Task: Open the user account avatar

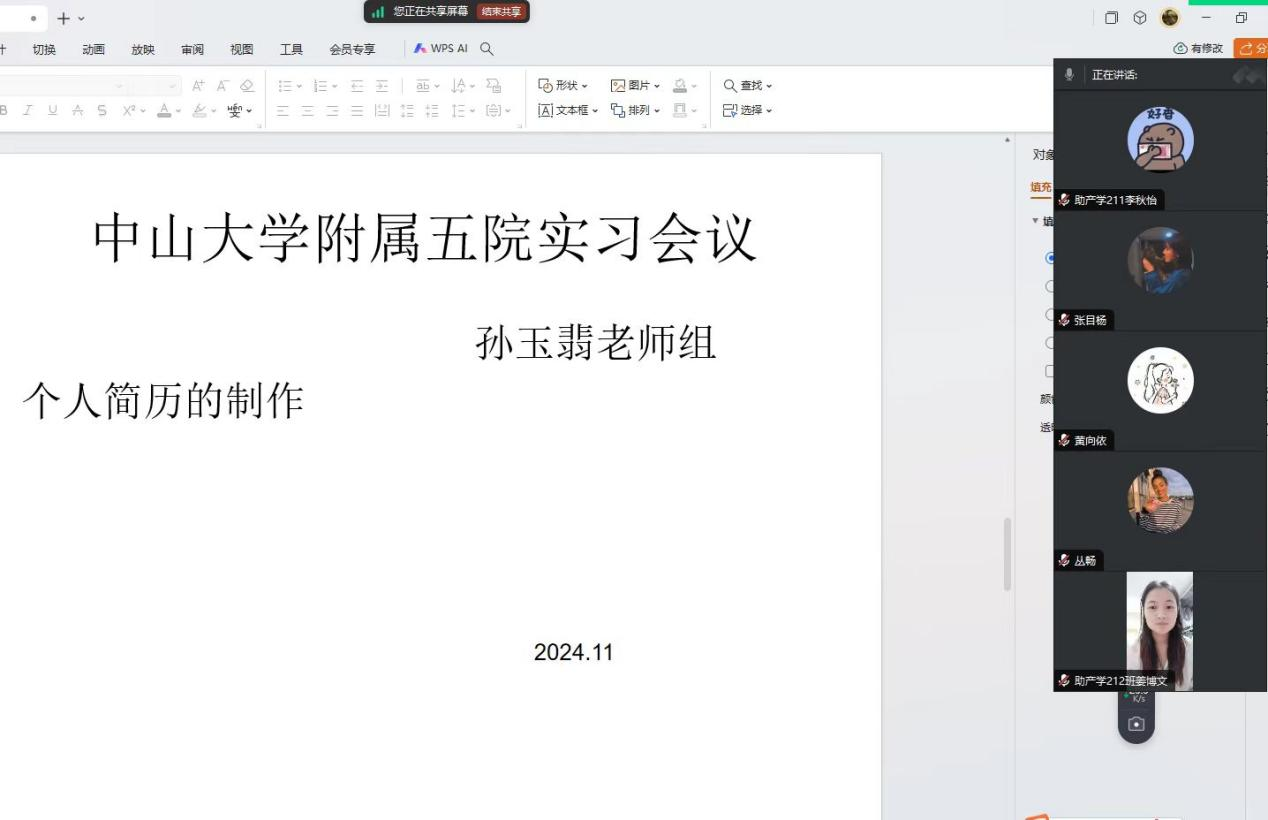Action: [1169, 18]
